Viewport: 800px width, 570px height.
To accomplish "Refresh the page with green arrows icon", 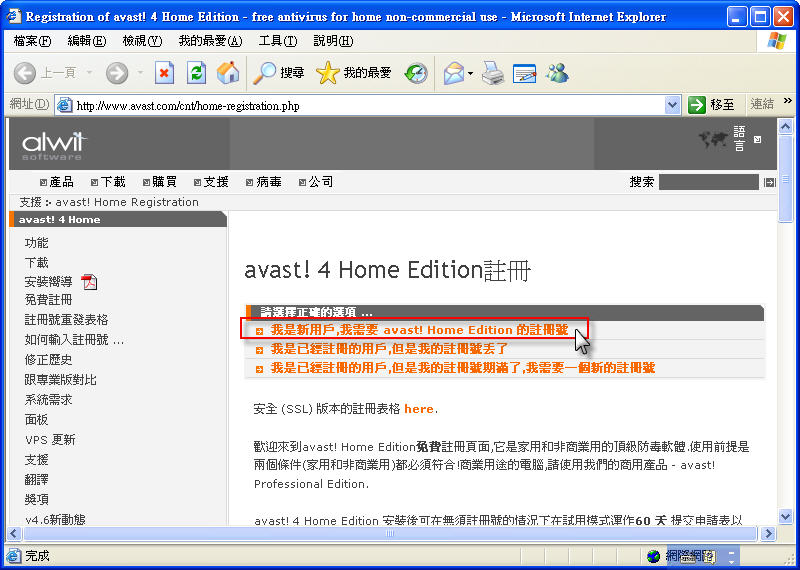I will coord(196,73).
